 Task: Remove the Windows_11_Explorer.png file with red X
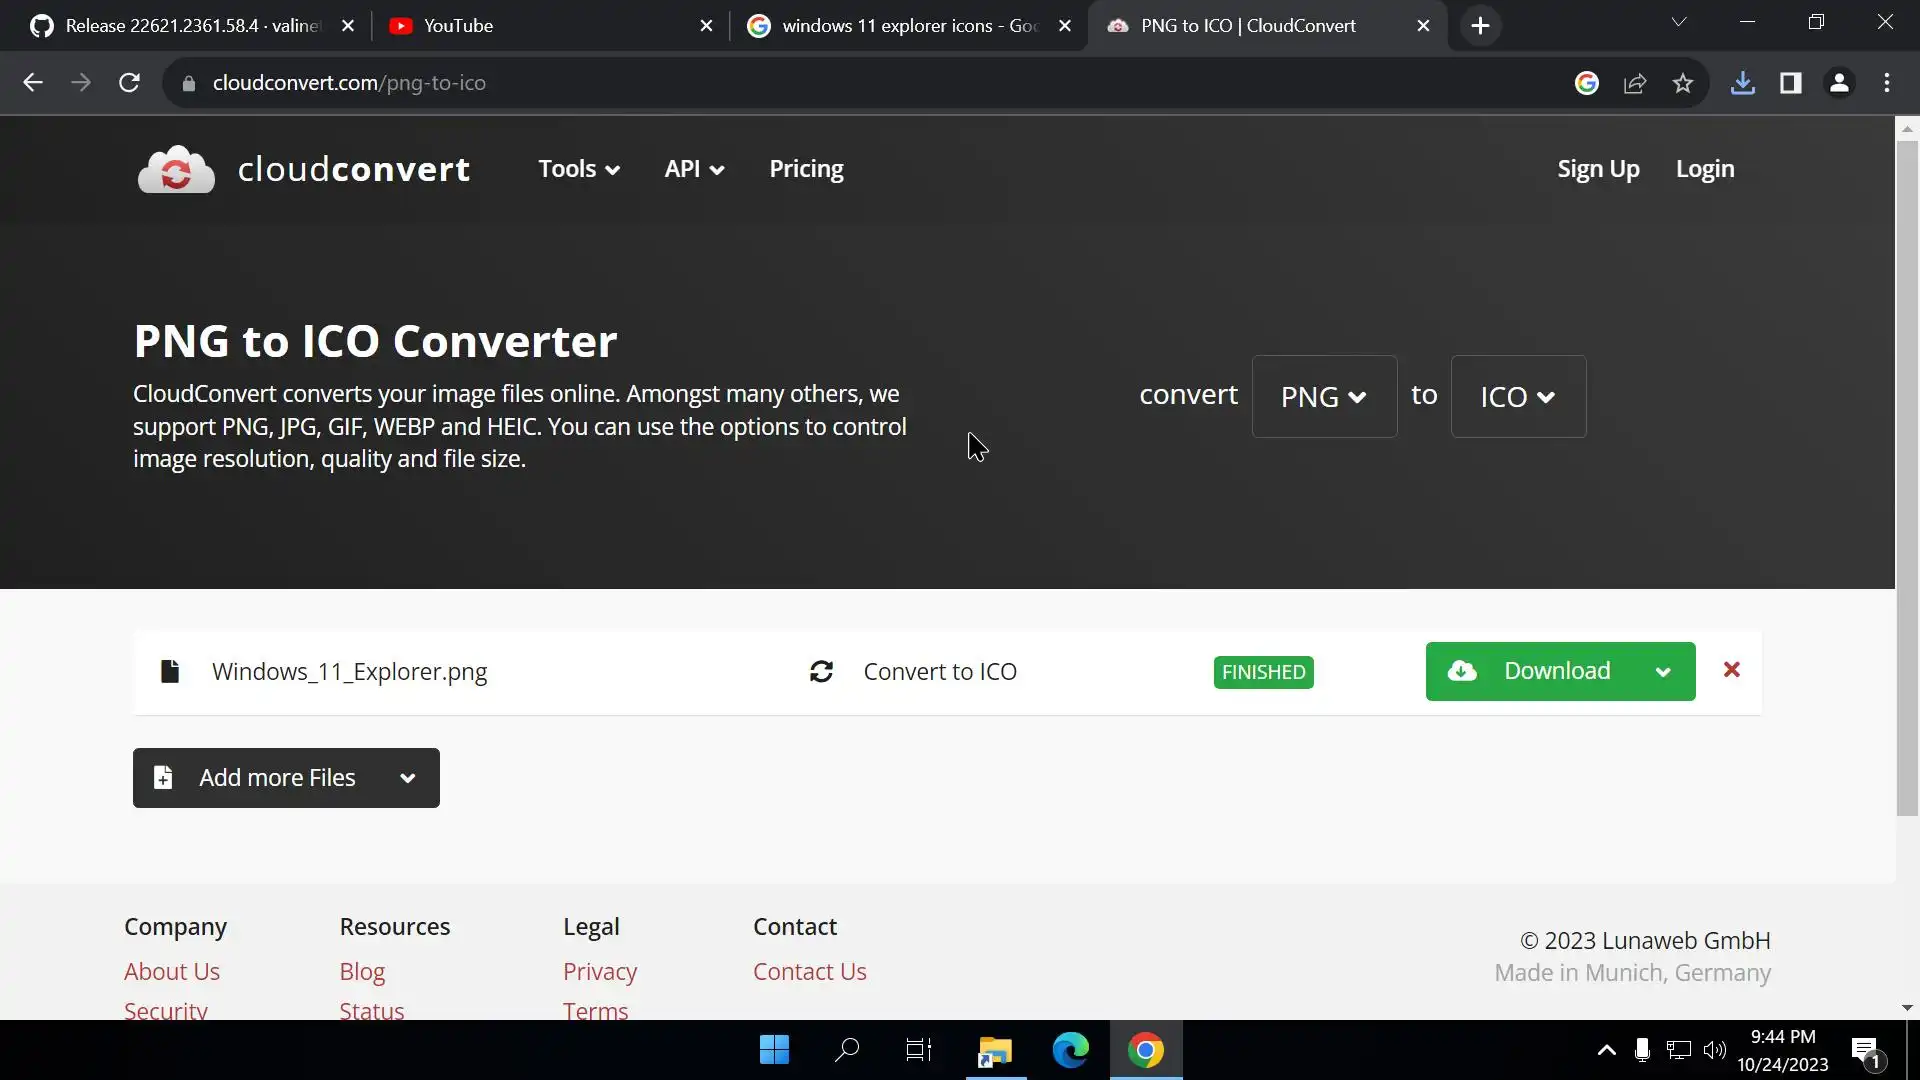(x=1732, y=670)
